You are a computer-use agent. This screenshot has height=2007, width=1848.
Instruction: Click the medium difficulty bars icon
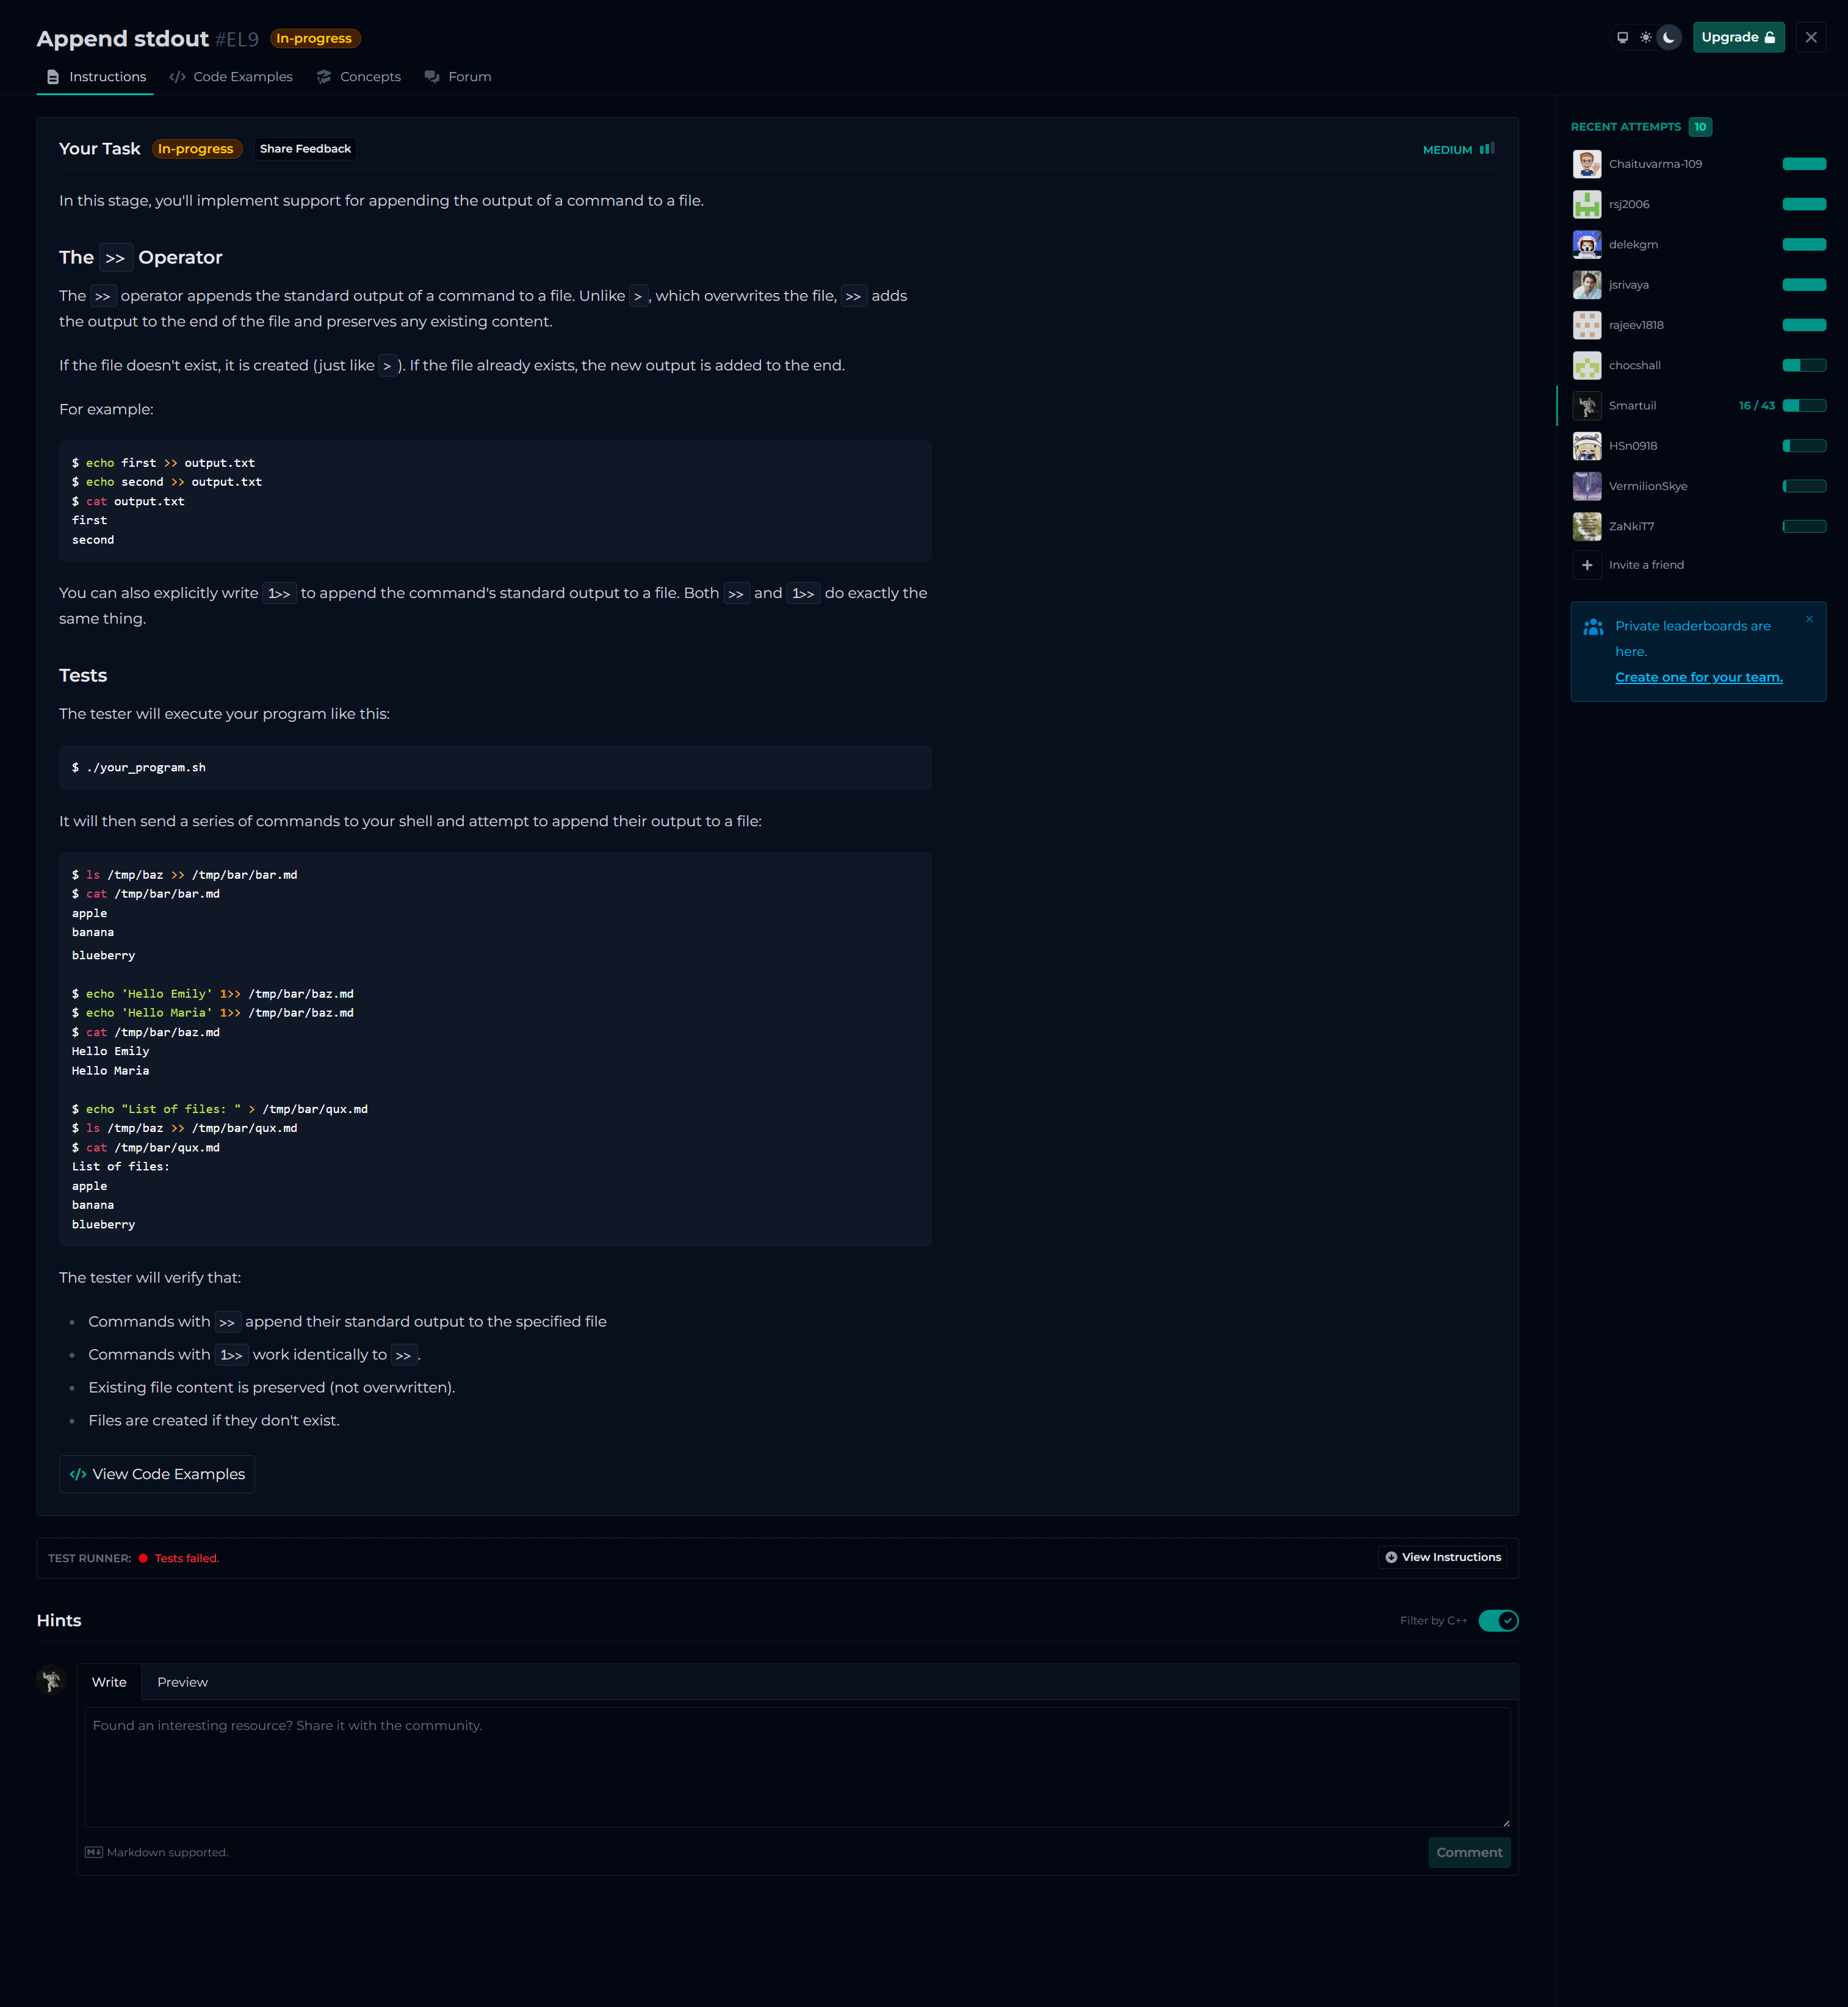(1486, 149)
